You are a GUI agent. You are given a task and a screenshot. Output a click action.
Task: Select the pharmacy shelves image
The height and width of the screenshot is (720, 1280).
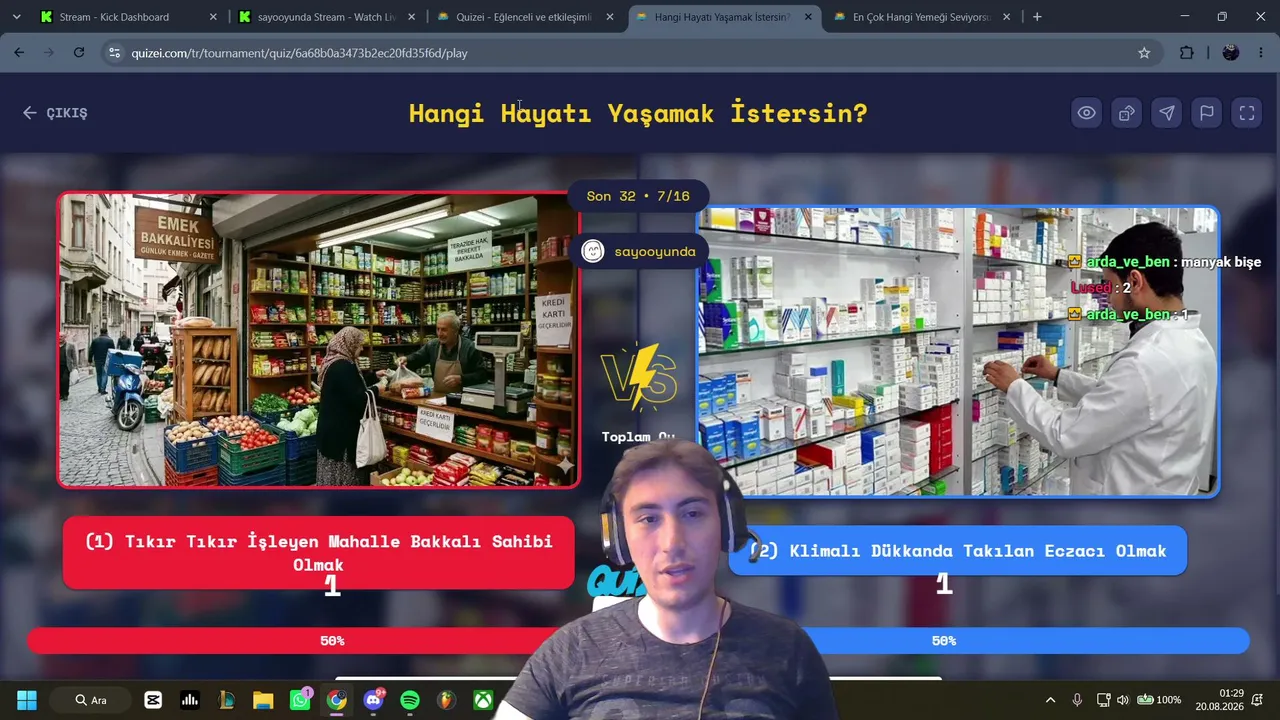(958, 352)
